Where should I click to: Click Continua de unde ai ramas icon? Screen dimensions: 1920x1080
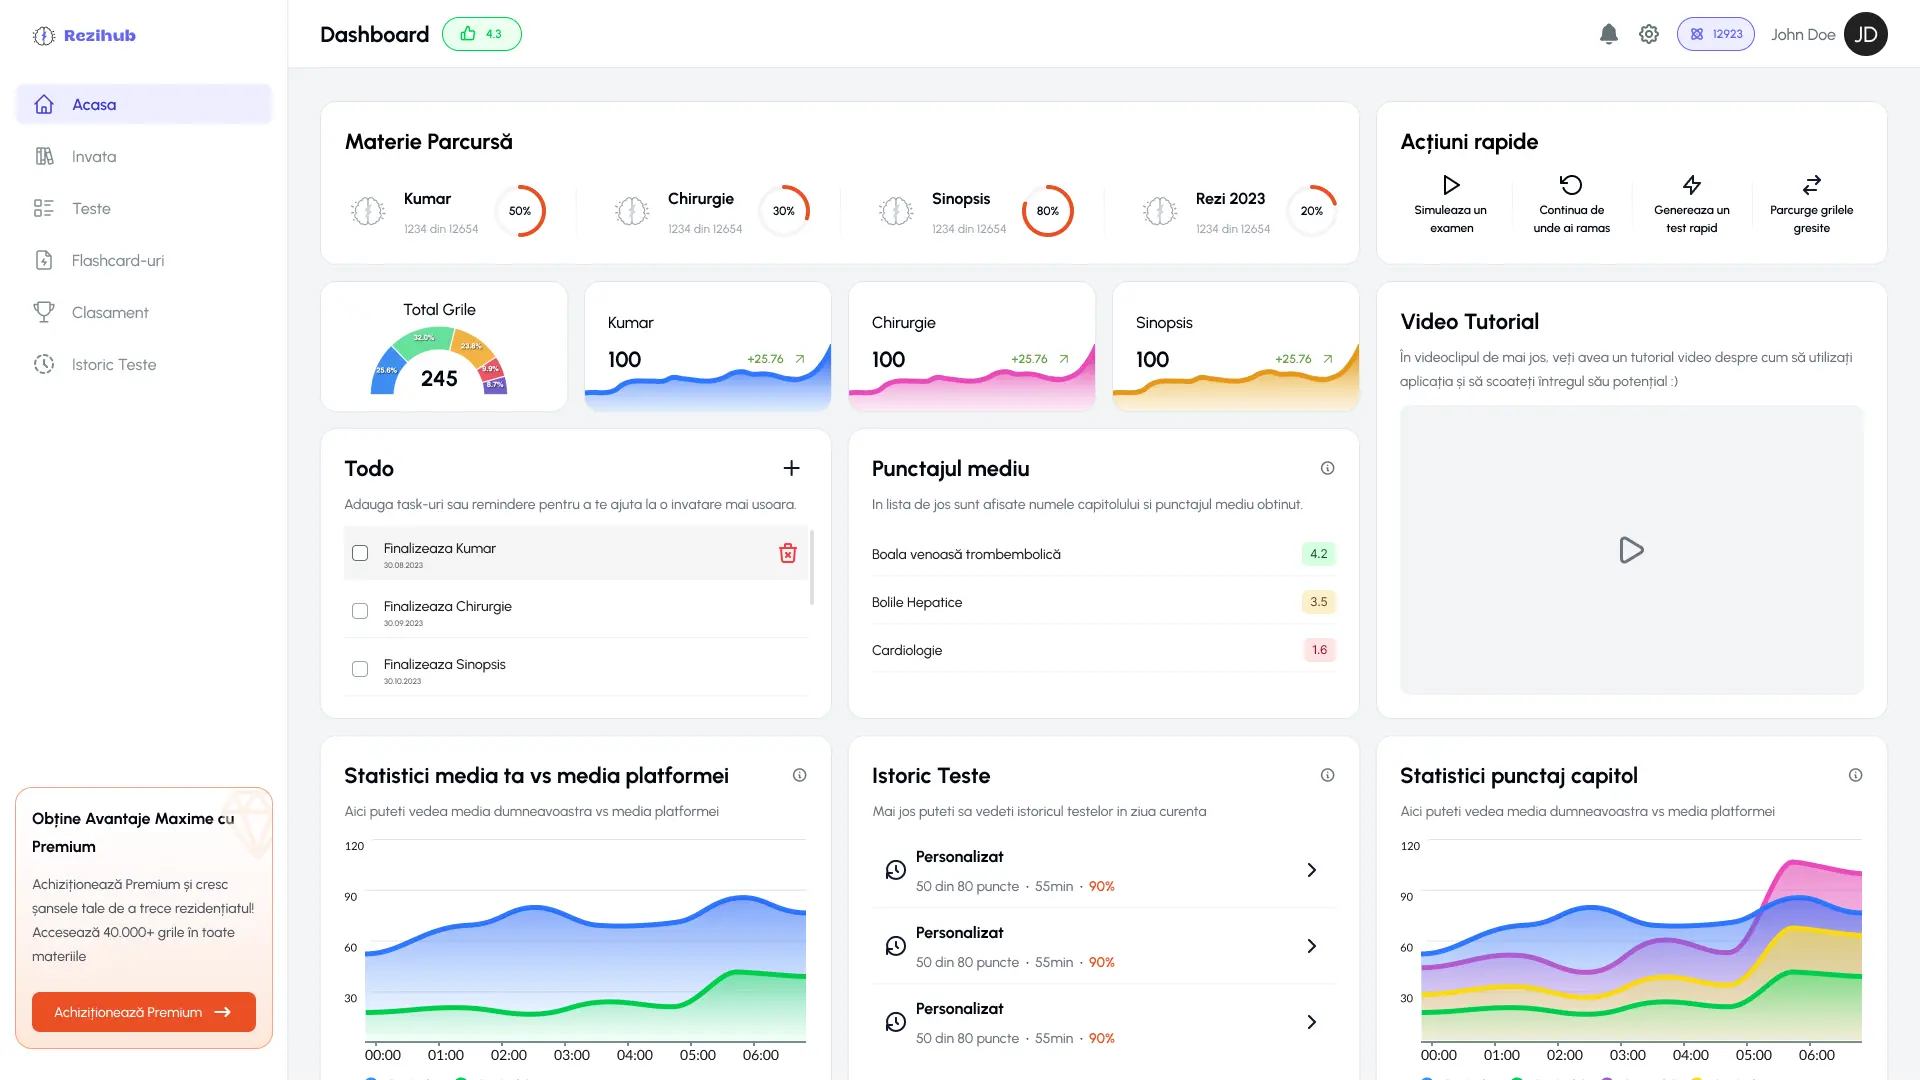pos(1571,185)
